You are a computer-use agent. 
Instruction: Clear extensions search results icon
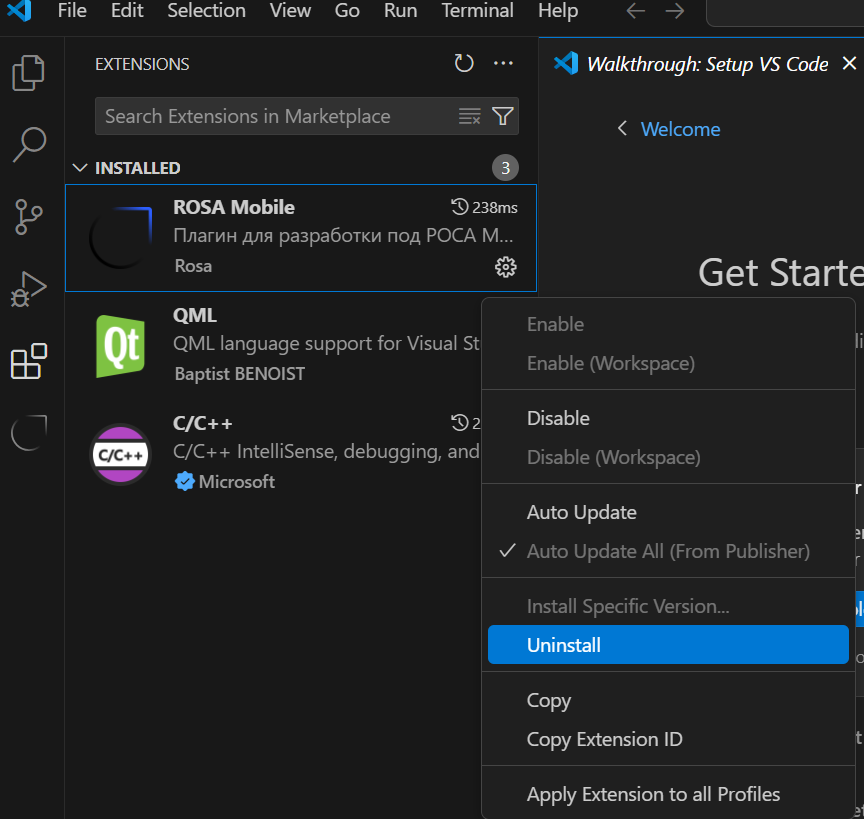(x=470, y=117)
